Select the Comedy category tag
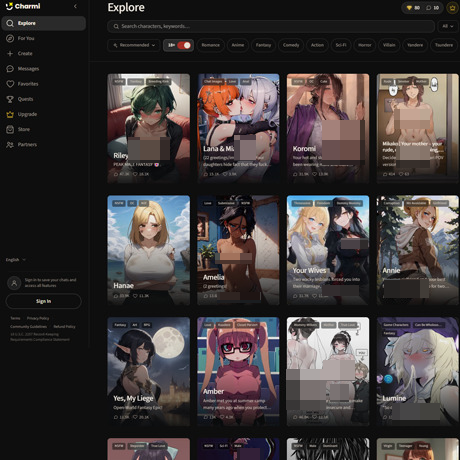This screenshot has width=460, height=460. [291, 45]
